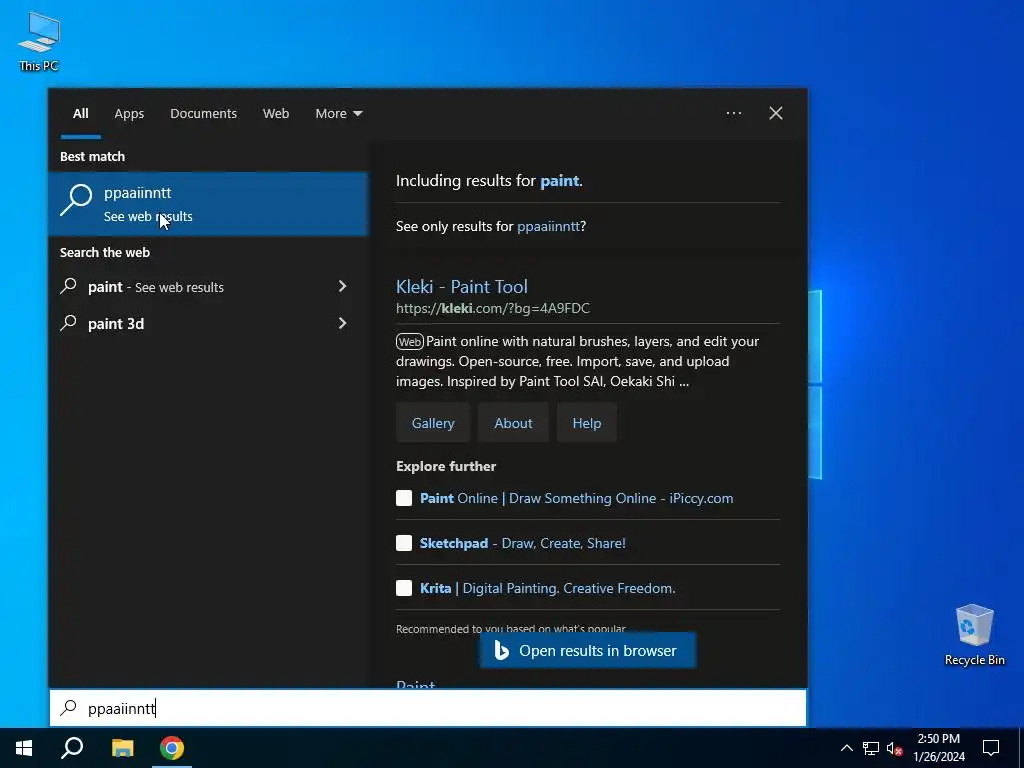Open This PC desktop icon
The width and height of the screenshot is (1024, 768).
coord(39,42)
